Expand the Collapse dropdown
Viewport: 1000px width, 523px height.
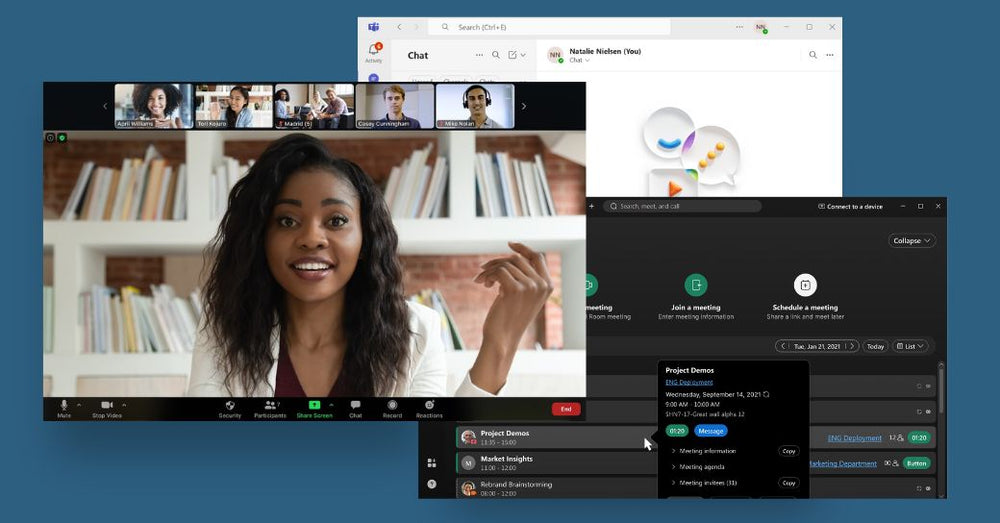pos(911,241)
